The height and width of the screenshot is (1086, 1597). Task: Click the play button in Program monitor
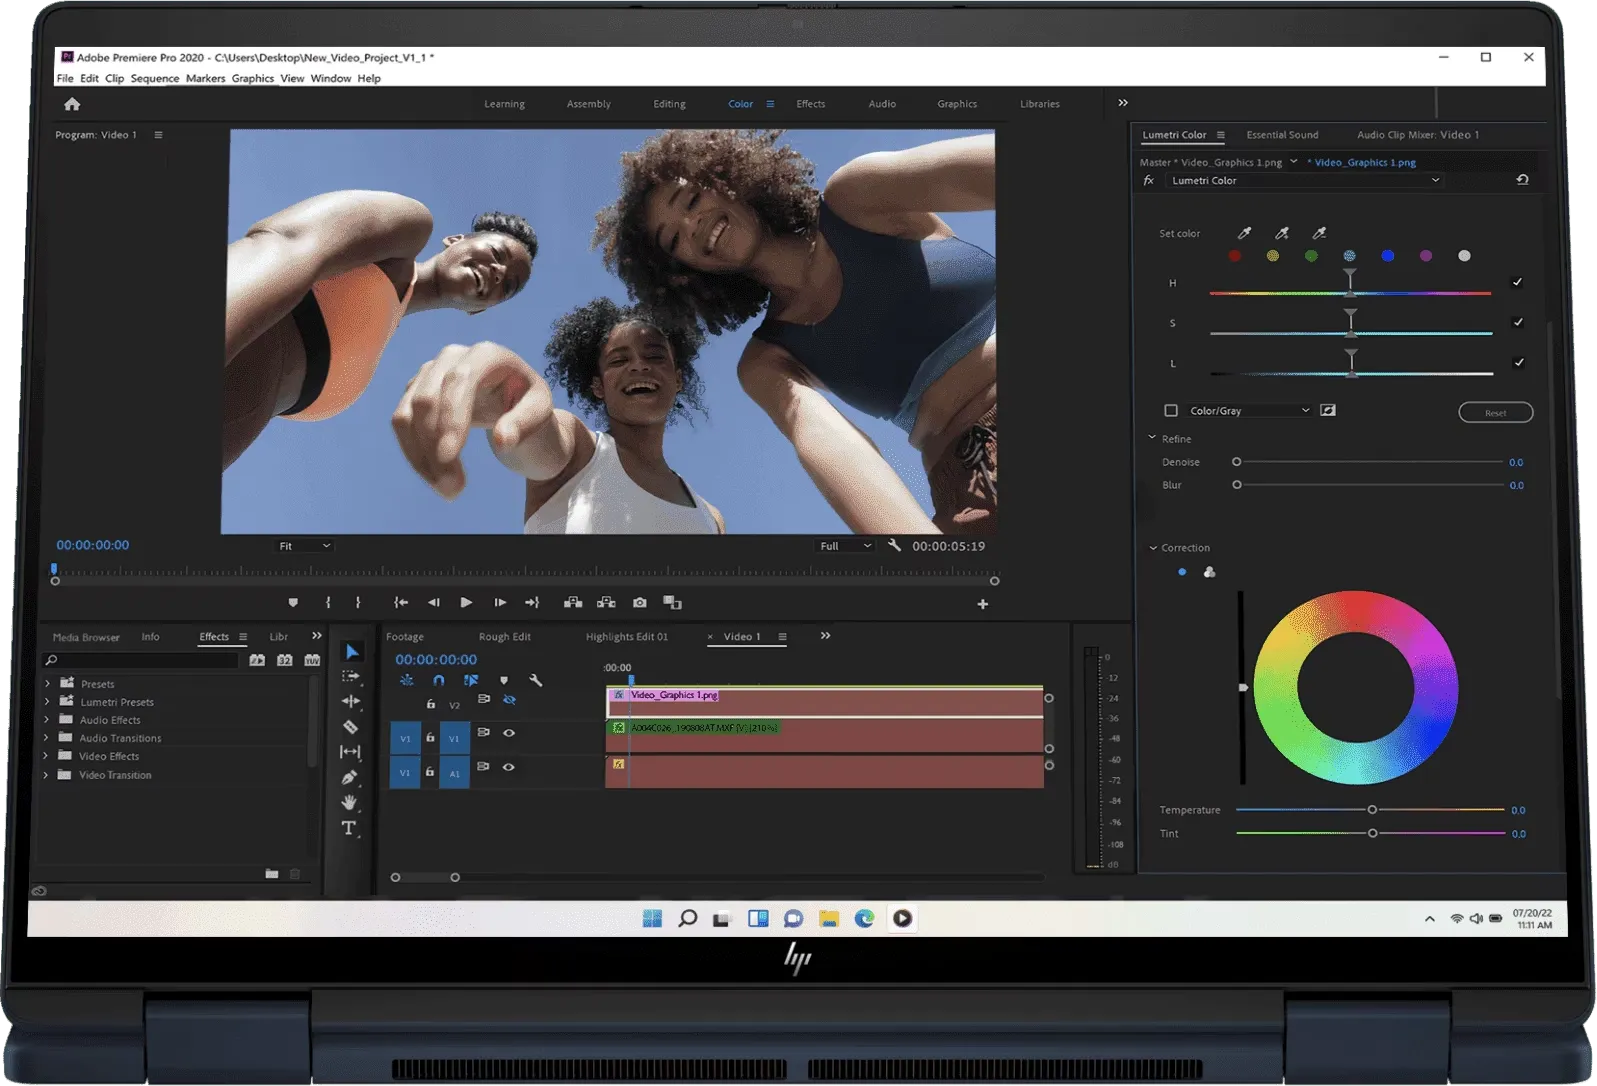(466, 603)
